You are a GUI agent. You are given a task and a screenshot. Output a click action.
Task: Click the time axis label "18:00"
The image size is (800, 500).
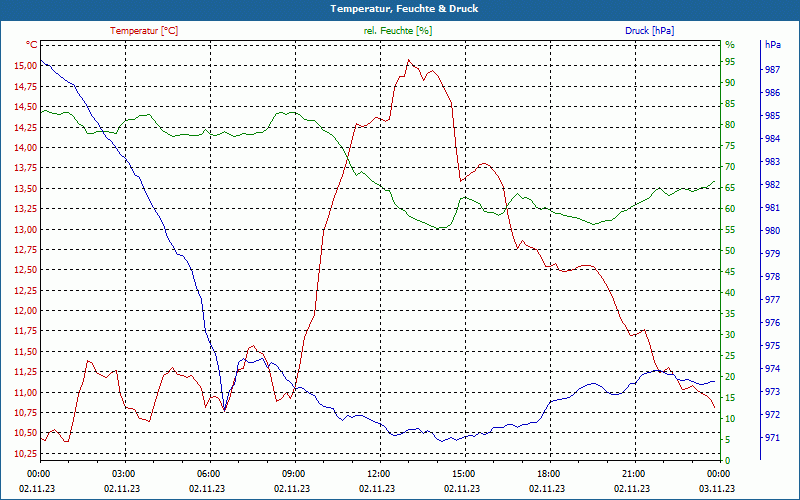pyautogui.click(x=549, y=473)
